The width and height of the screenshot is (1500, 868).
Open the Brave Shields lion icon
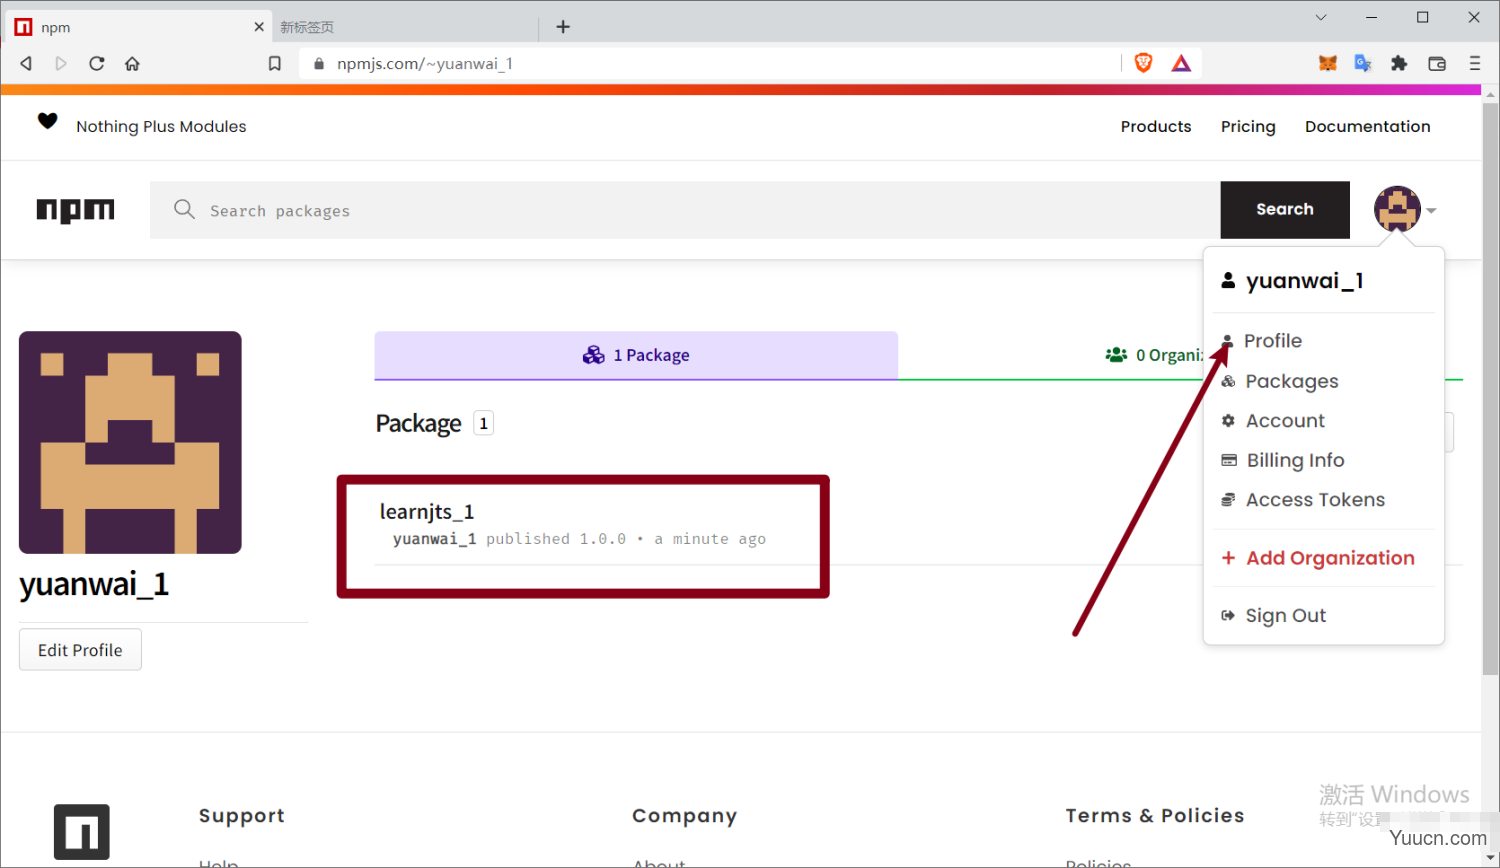pos(1144,63)
